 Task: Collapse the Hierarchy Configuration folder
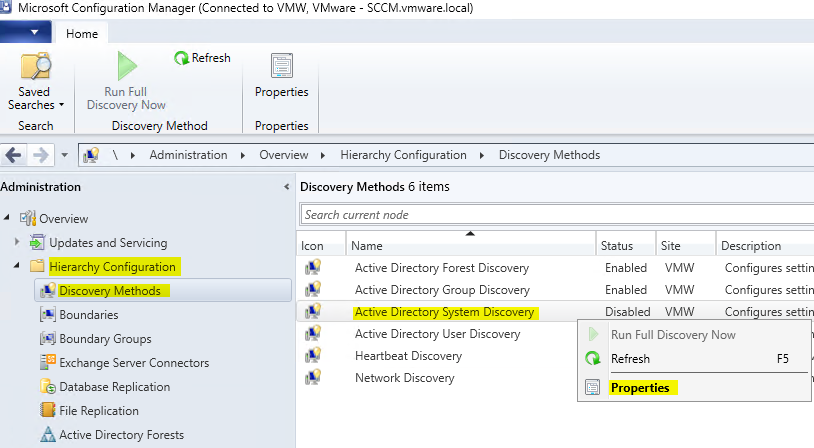(17, 267)
